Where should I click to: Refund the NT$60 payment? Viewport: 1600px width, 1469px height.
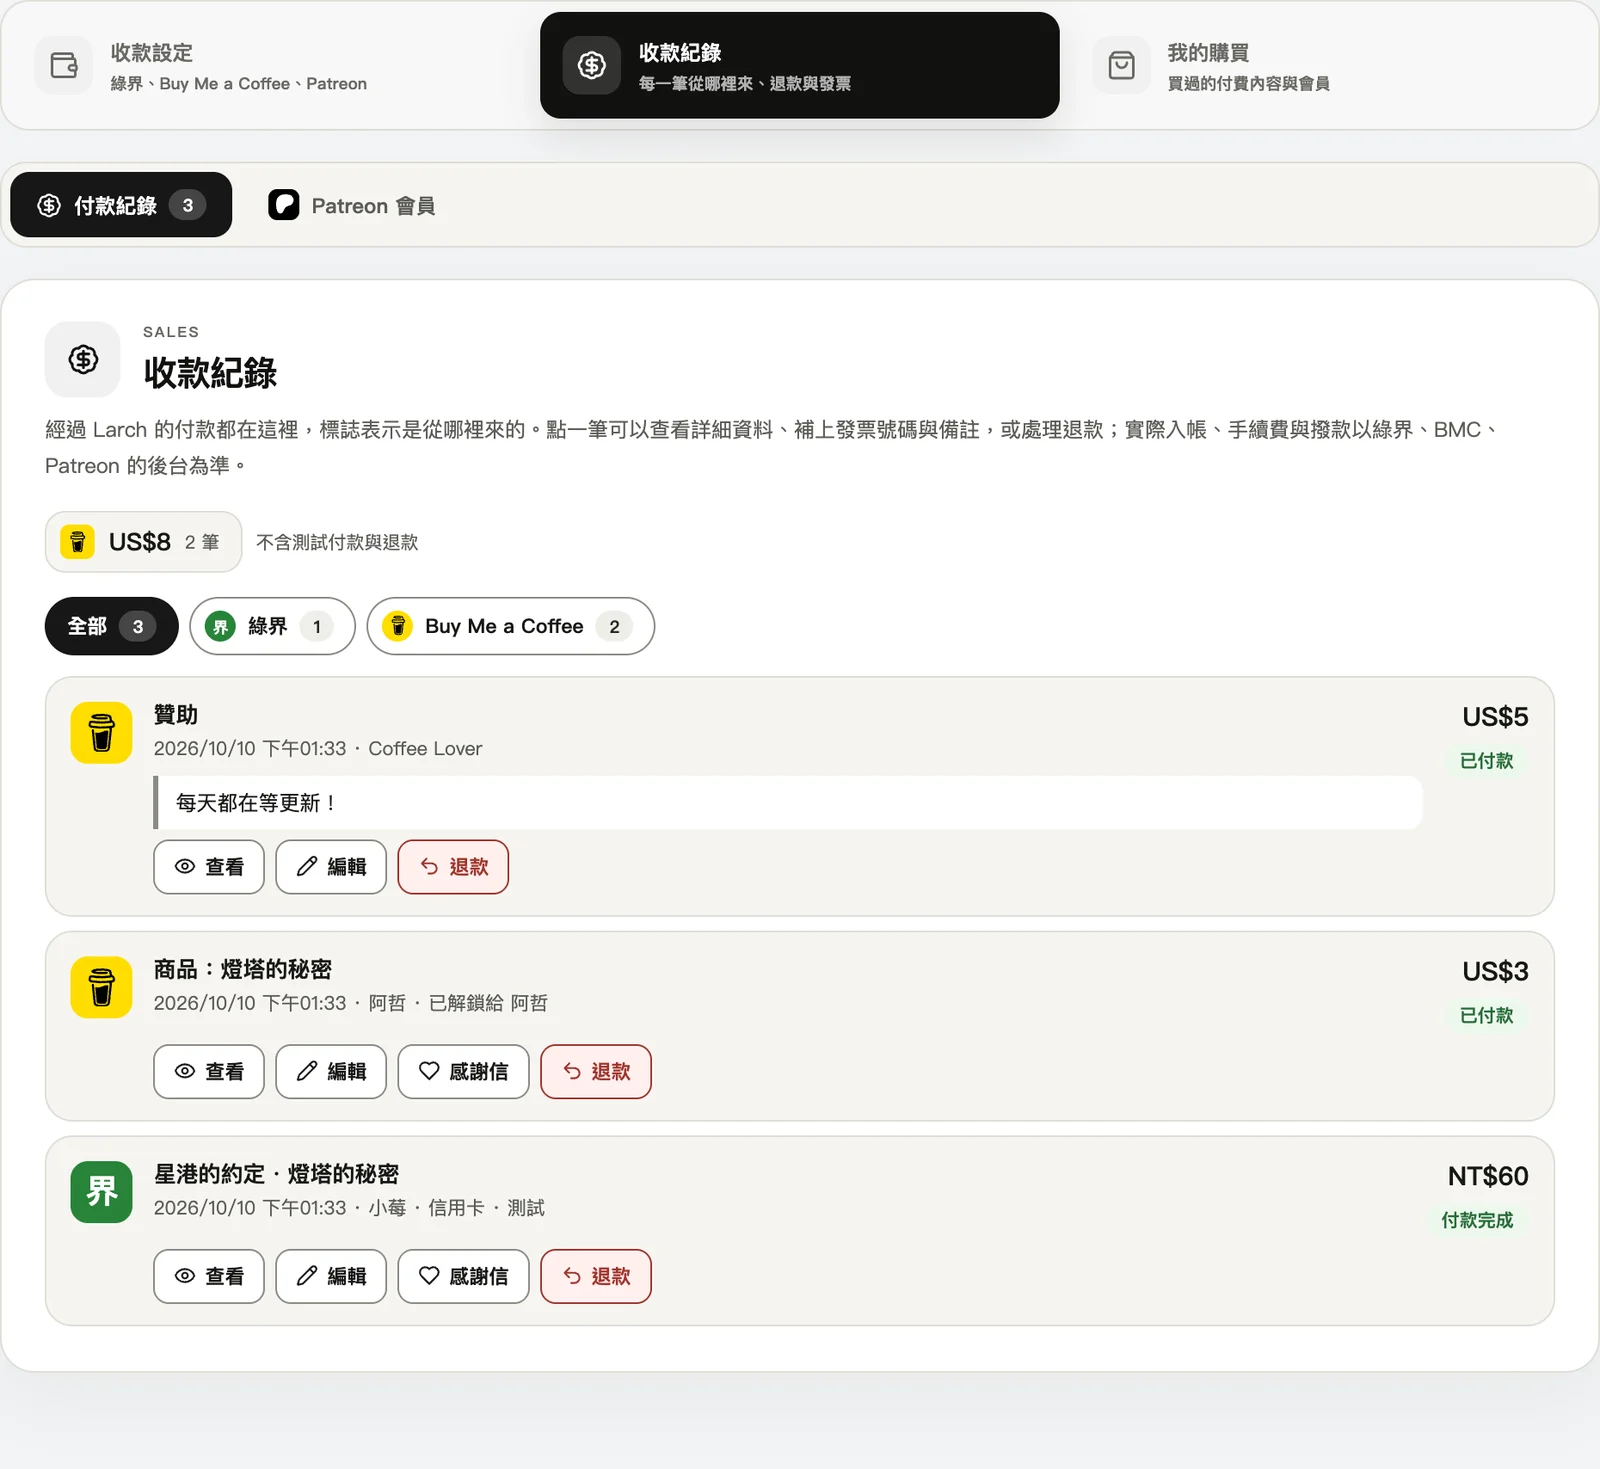tap(596, 1277)
